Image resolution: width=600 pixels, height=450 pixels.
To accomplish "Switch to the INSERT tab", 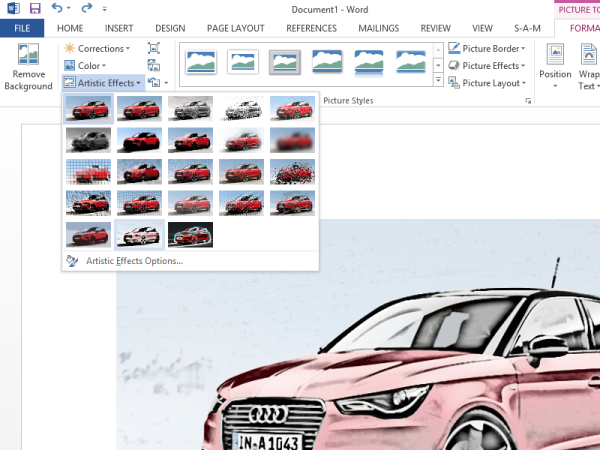I will 119,28.
